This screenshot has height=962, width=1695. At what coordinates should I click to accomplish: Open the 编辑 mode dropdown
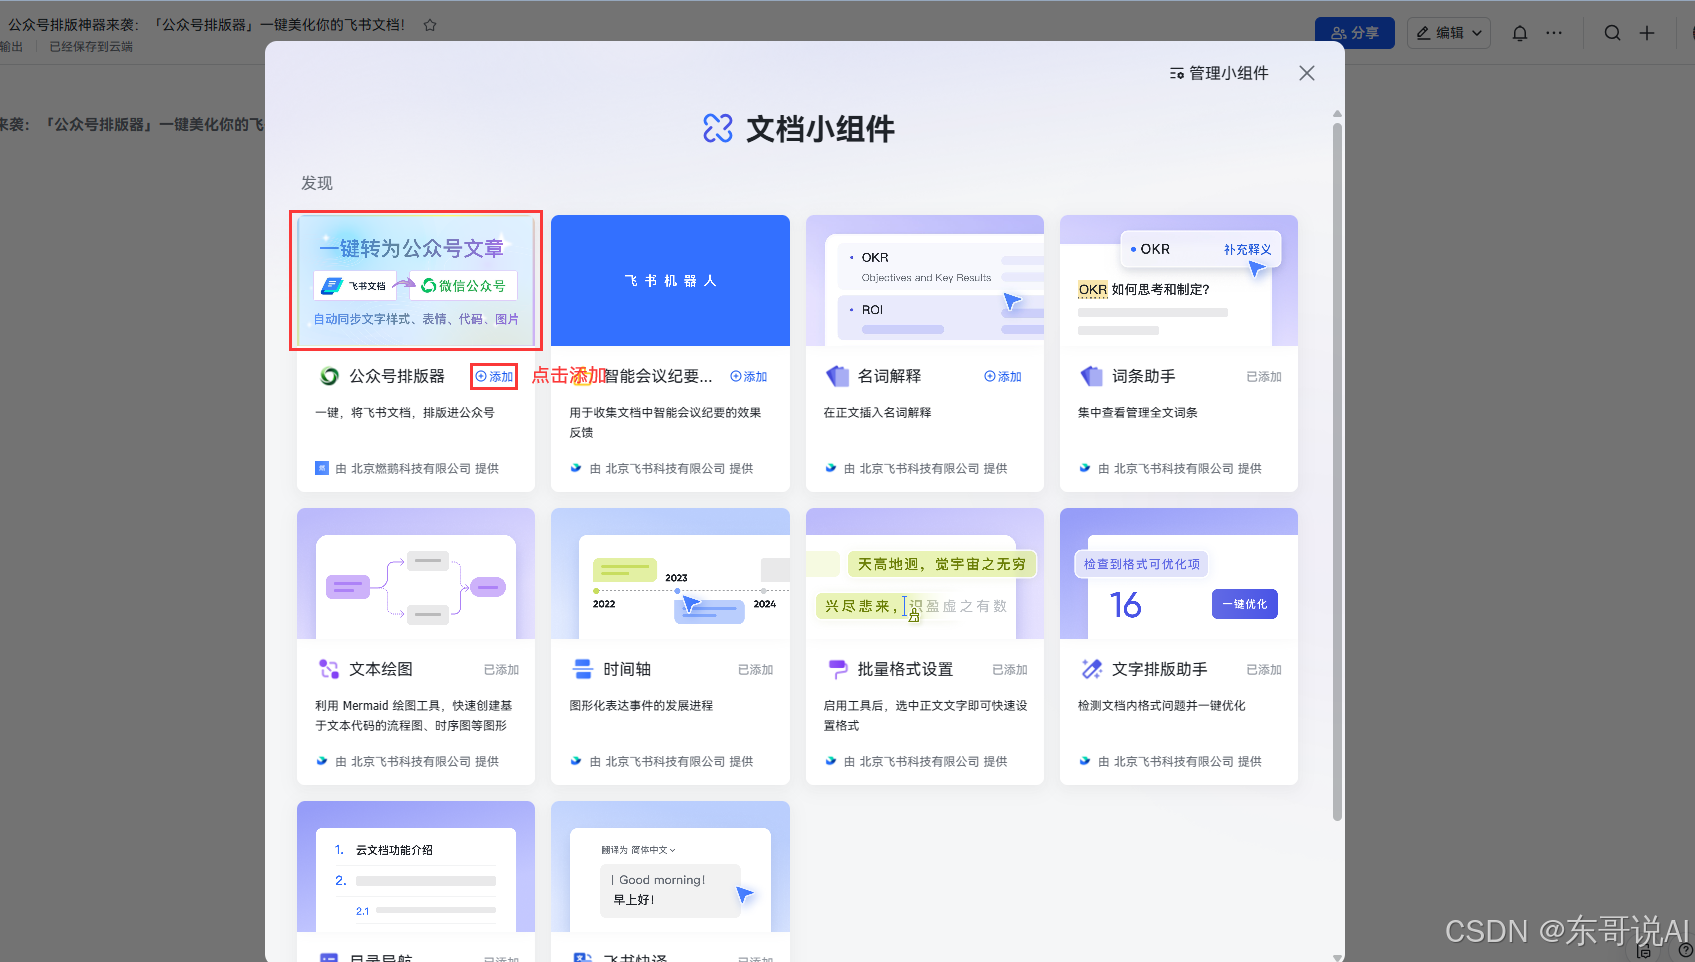(x=1449, y=33)
